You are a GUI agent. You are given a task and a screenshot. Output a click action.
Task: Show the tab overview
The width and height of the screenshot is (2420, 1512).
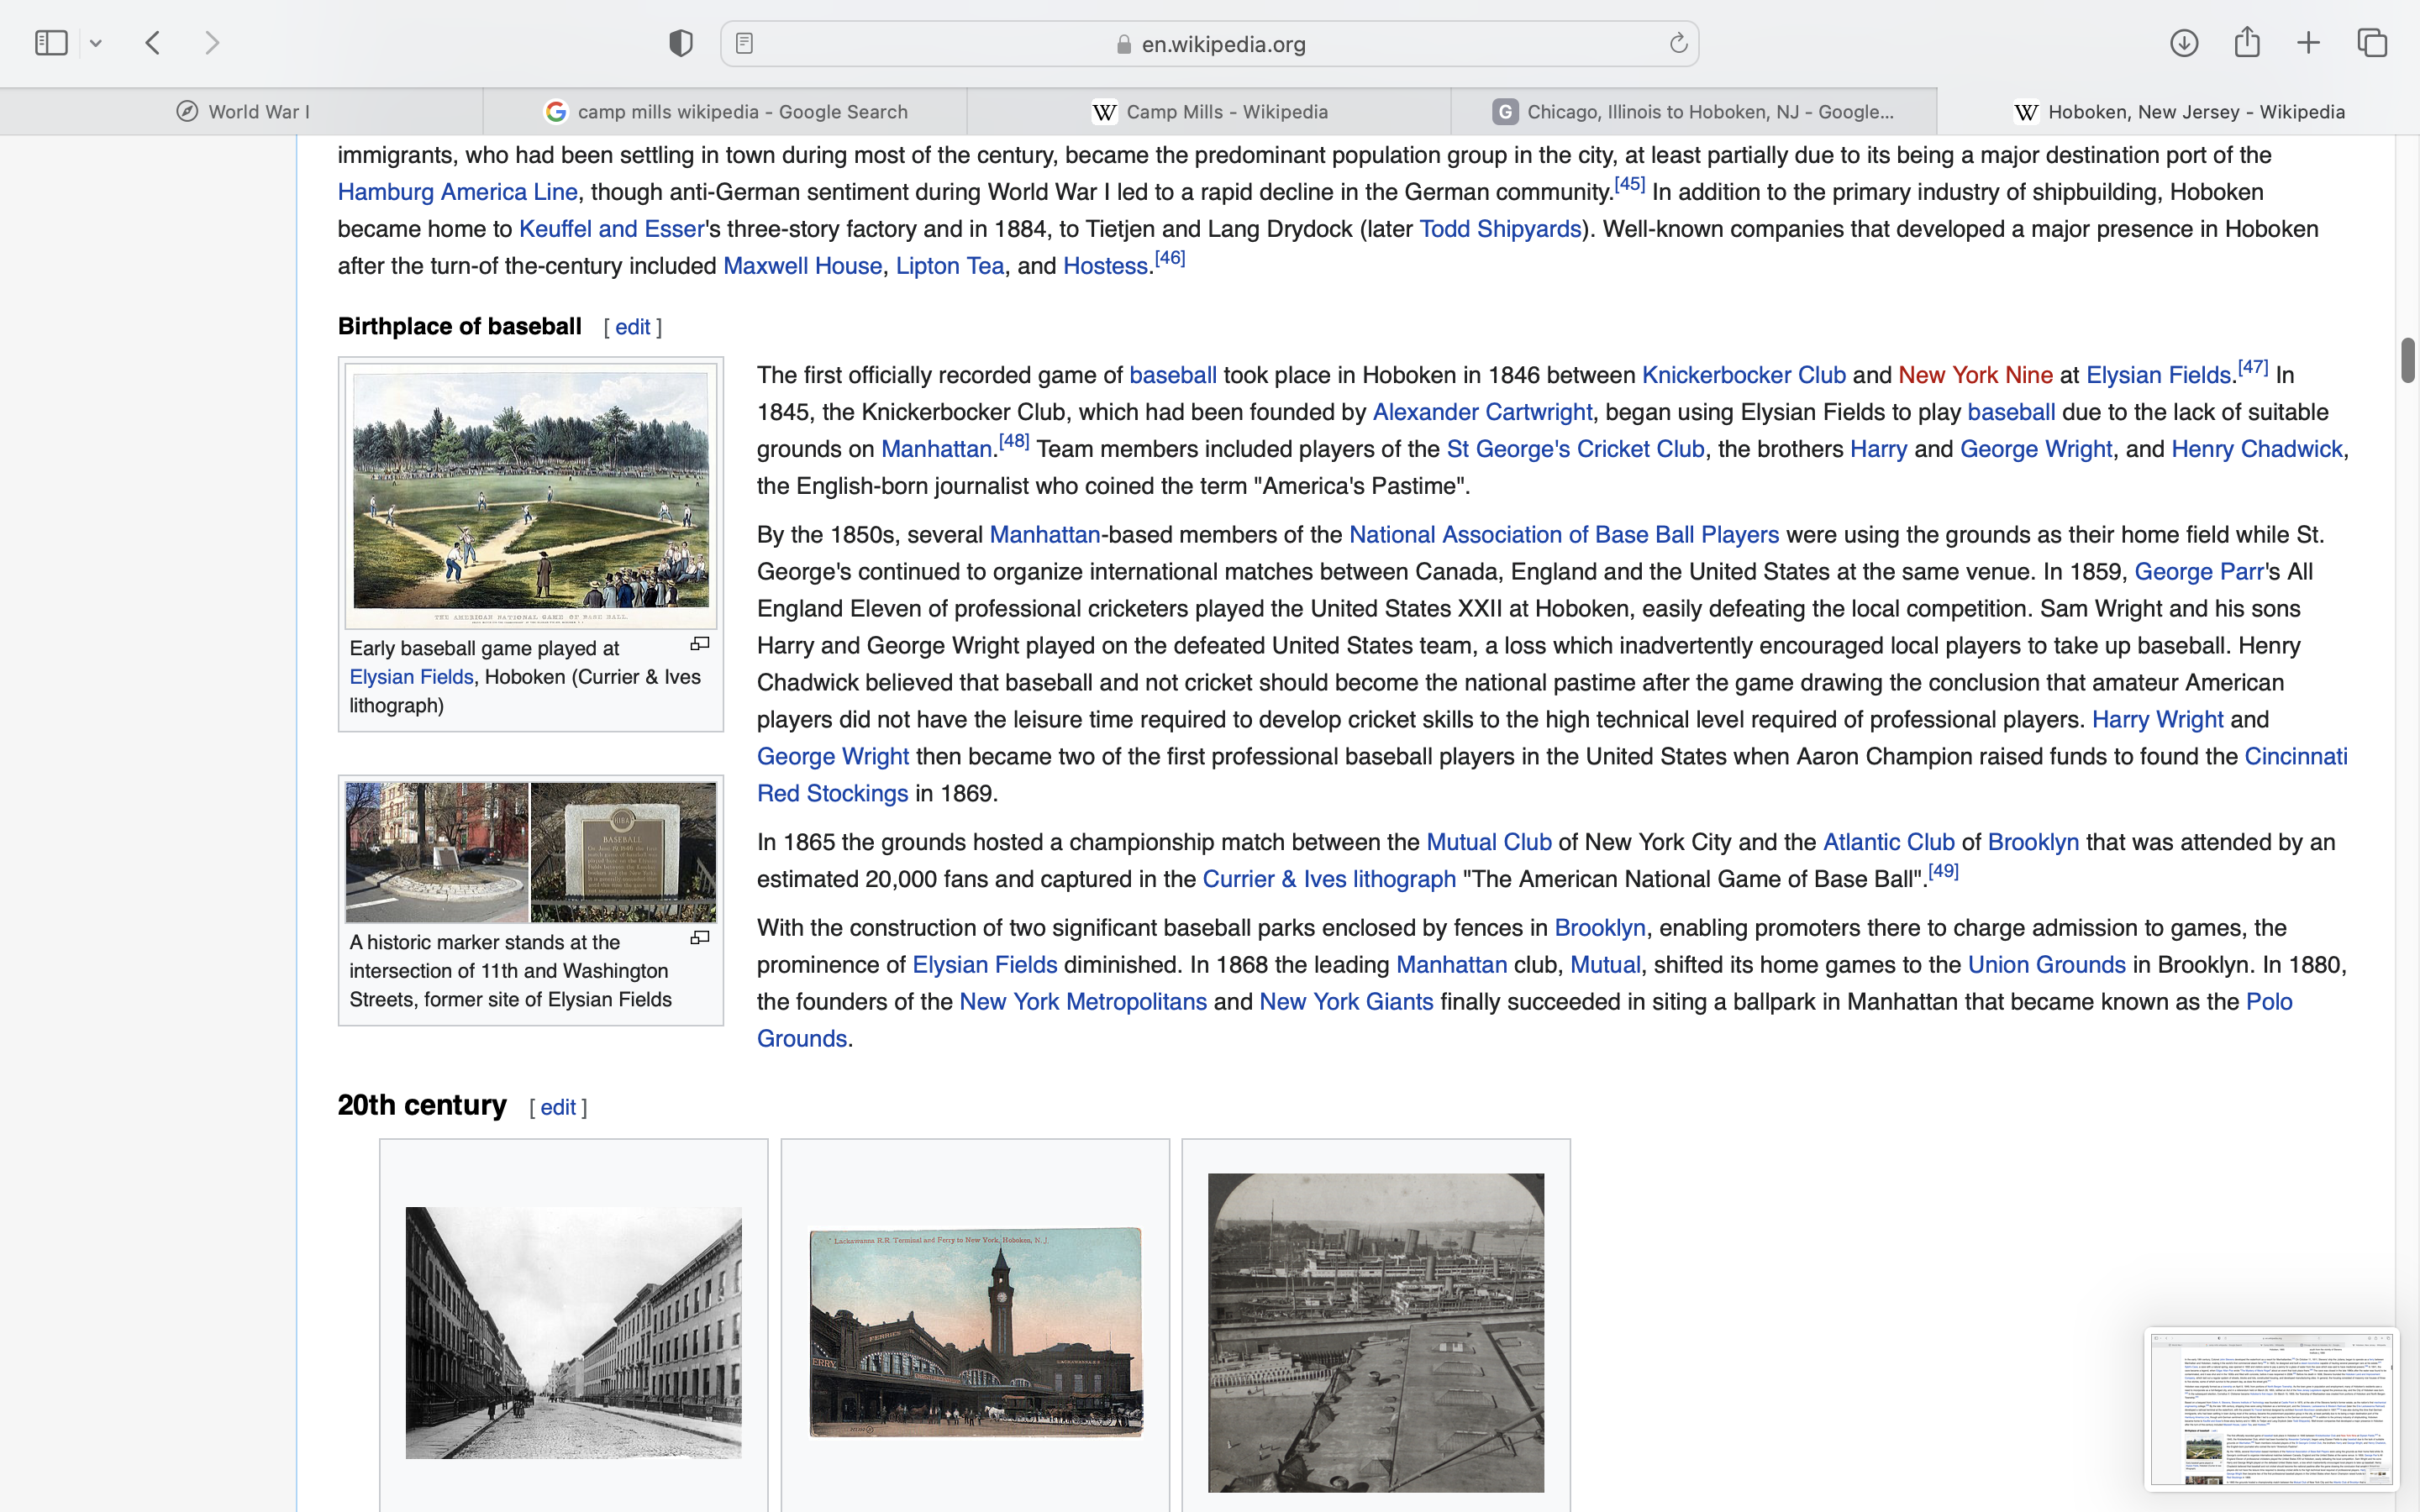(2372, 43)
